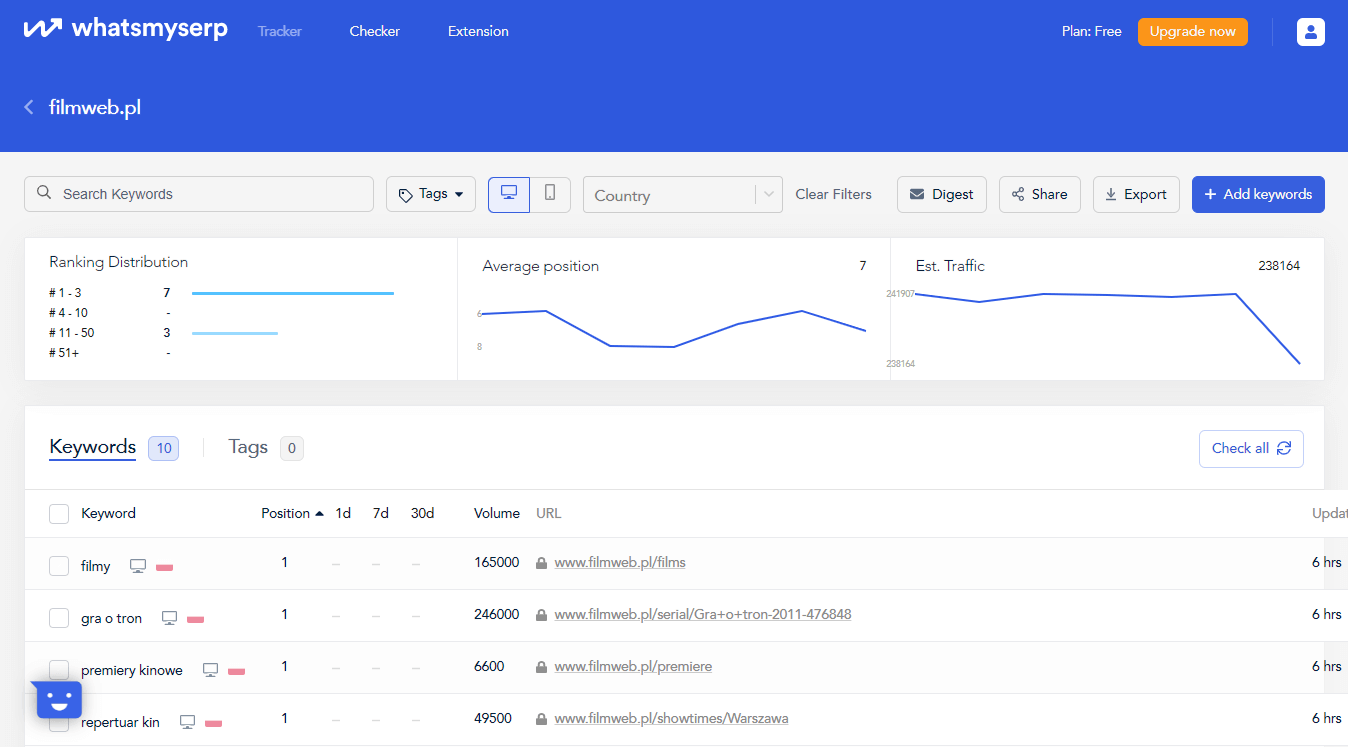Viewport: 1348px width, 747px height.
Task: Click the Est. Traffic value 238164
Action: tap(1279, 266)
